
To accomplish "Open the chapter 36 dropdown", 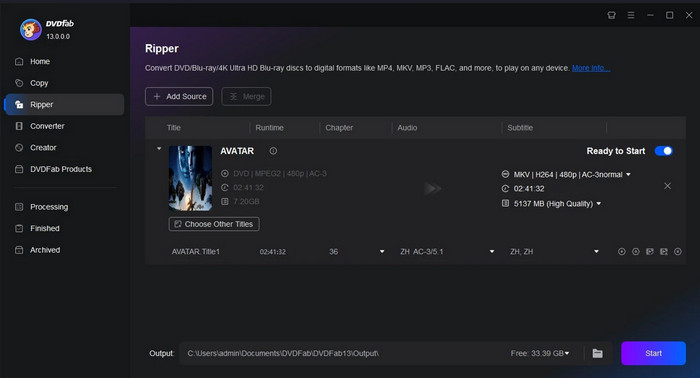I will (382, 252).
